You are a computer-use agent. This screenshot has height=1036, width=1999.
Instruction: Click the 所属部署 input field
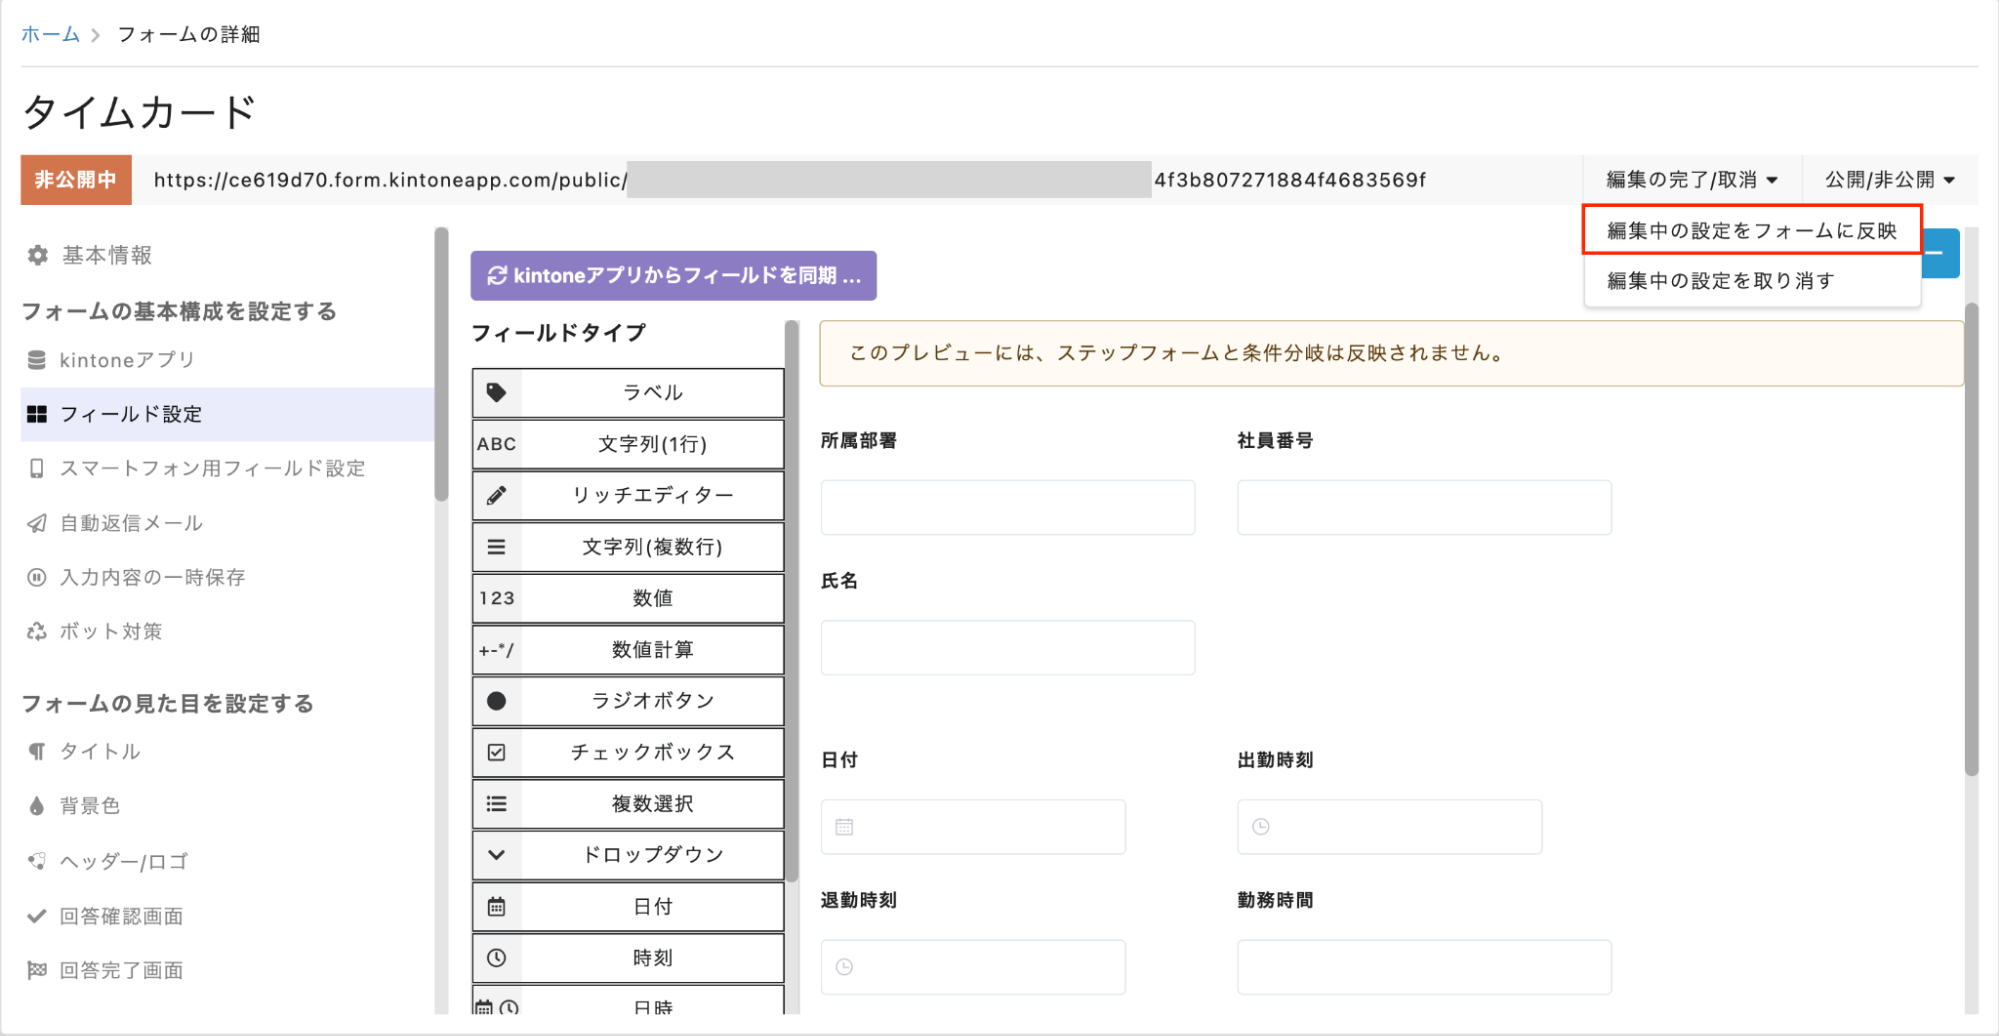point(1007,507)
